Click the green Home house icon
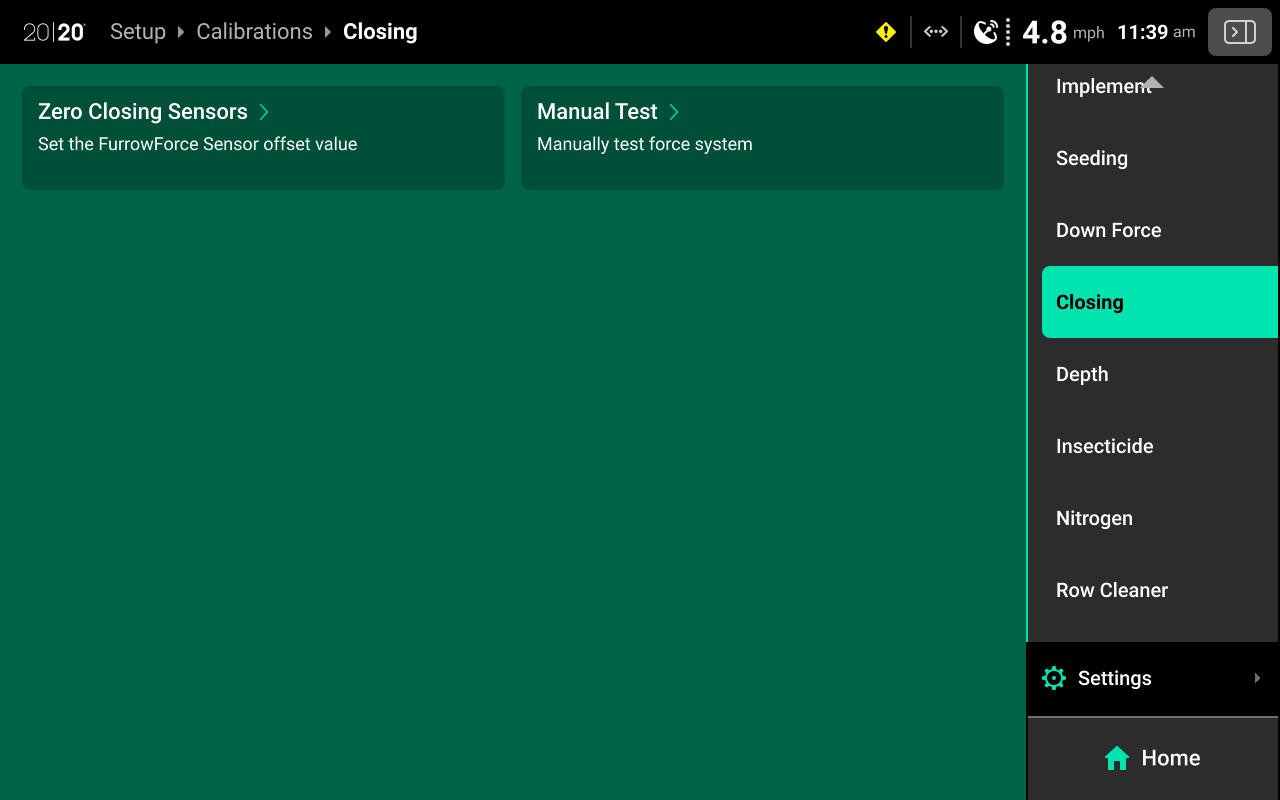Screen dimensions: 1280x800 [x=1117, y=758]
